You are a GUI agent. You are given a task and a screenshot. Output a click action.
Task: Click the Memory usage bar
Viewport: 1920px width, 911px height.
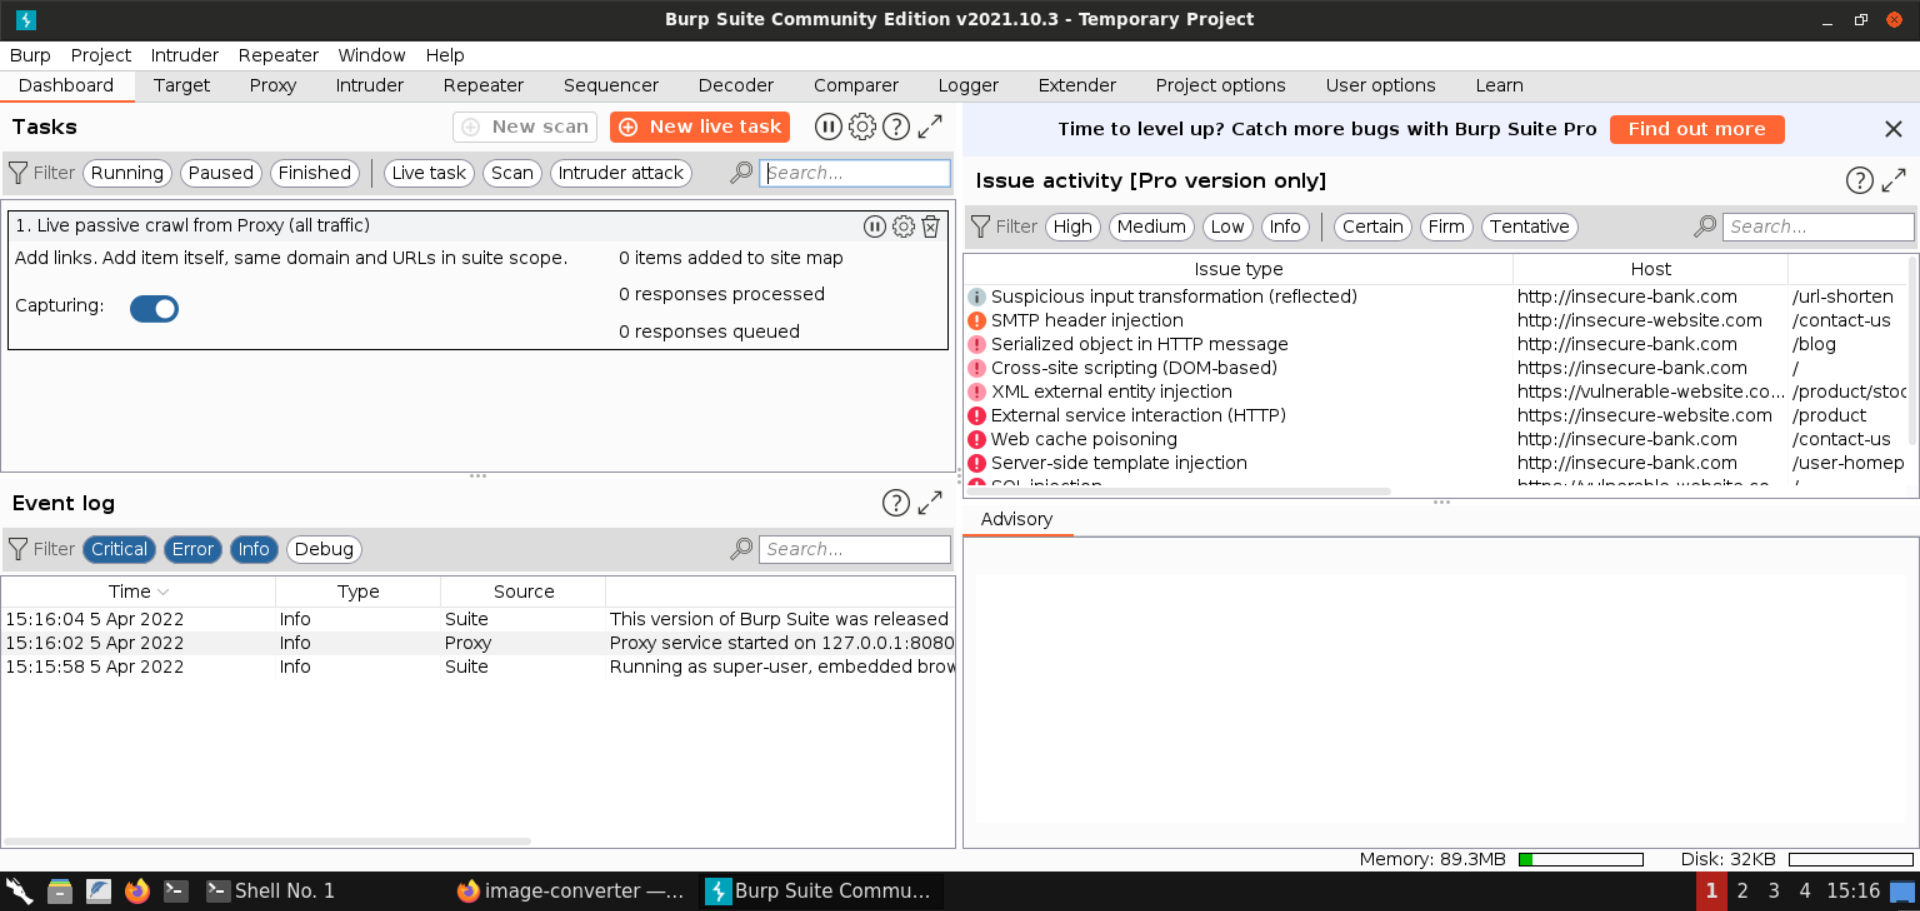[1581, 860]
